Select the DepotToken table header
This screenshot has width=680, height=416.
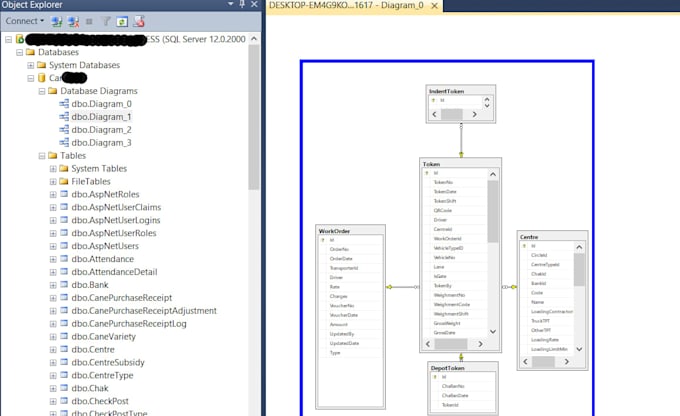coord(461,368)
